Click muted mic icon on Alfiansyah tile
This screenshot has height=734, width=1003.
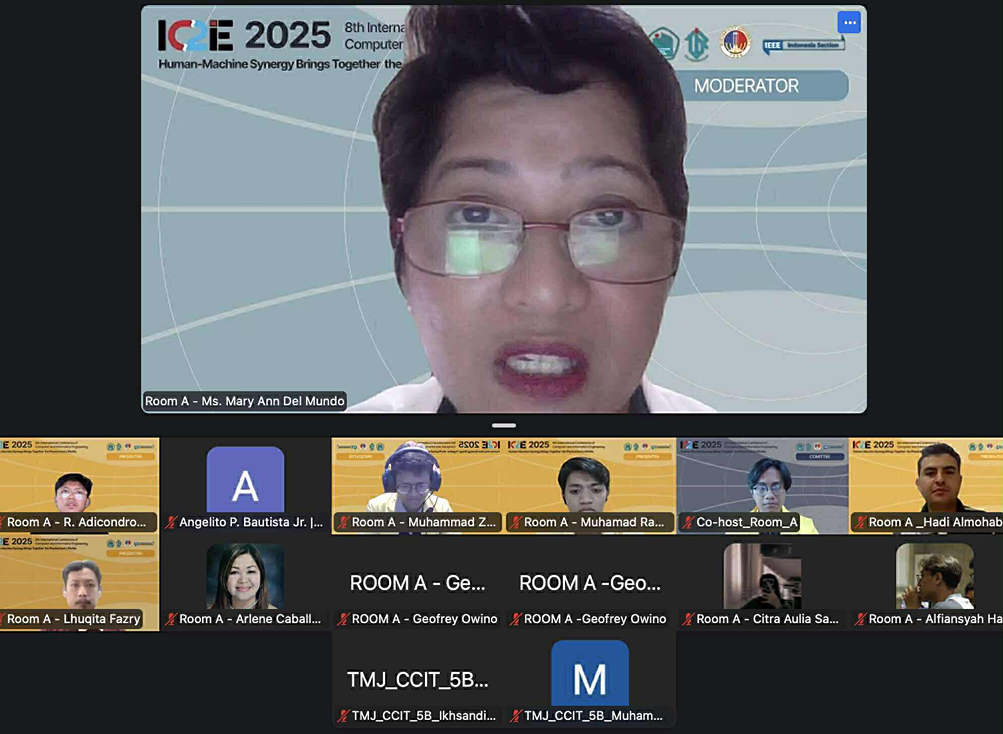(860, 619)
